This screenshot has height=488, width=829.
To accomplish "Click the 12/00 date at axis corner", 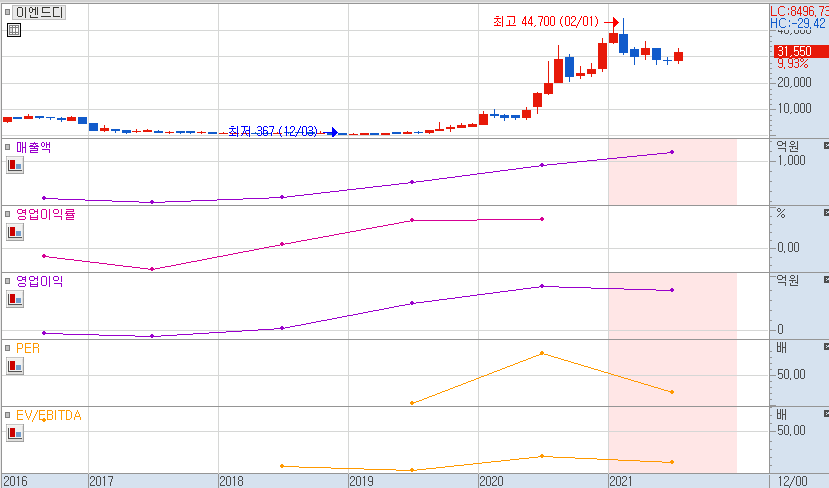I will (x=794, y=481).
